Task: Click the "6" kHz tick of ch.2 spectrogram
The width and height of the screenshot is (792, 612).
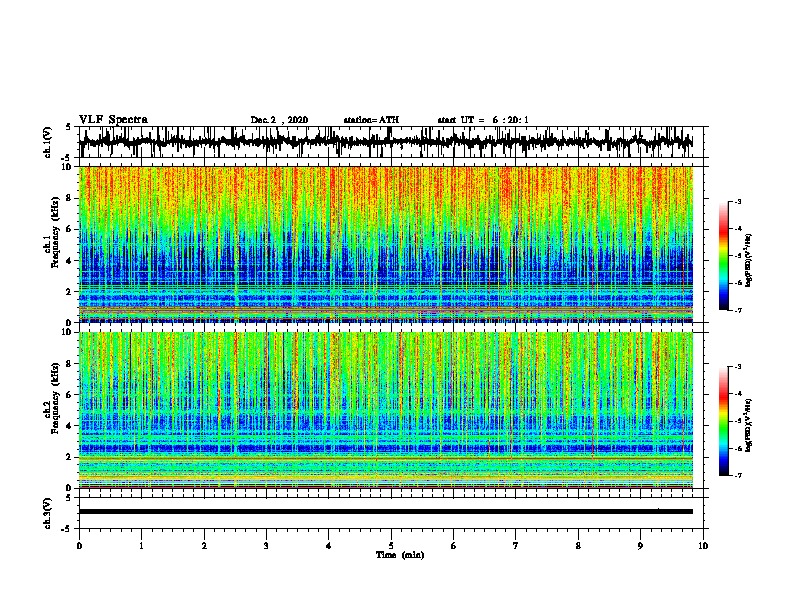Action: point(69,395)
